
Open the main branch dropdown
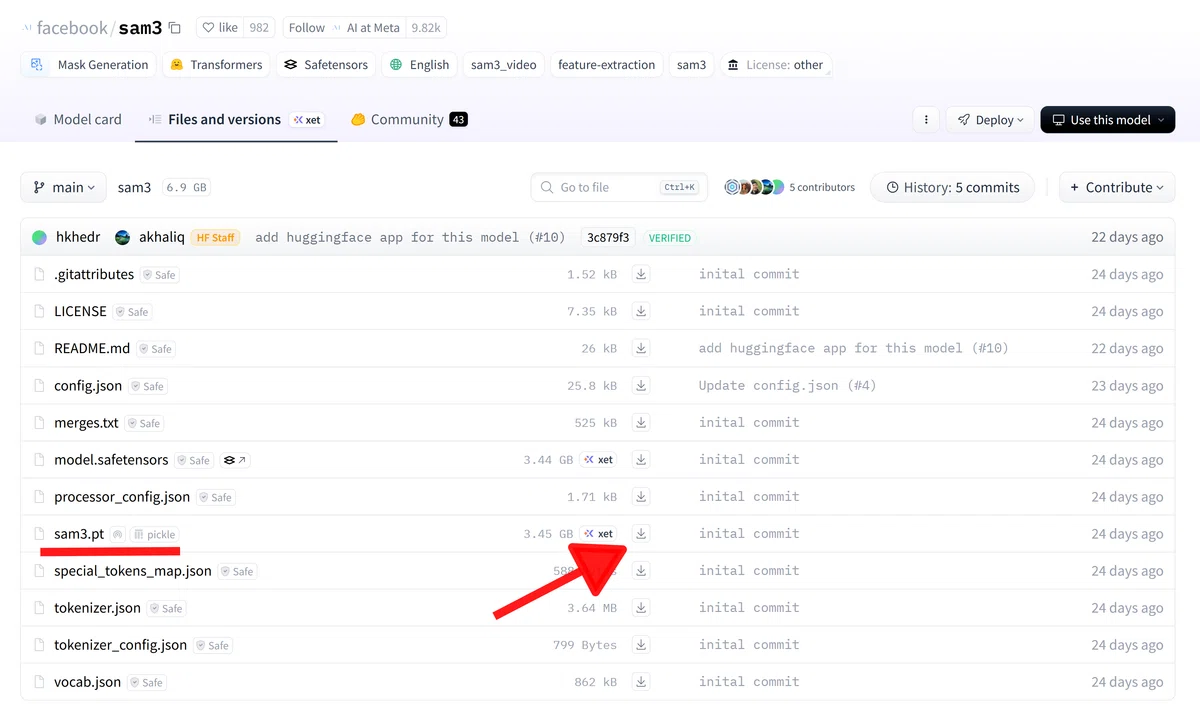tap(63, 187)
